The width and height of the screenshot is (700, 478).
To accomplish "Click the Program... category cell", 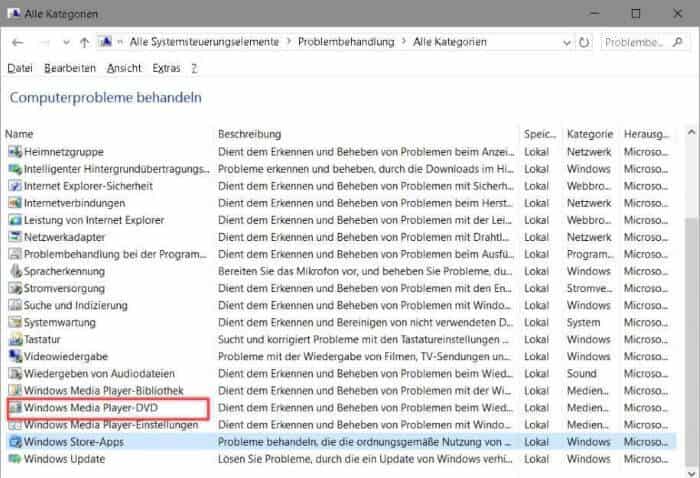I will tap(590, 254).
